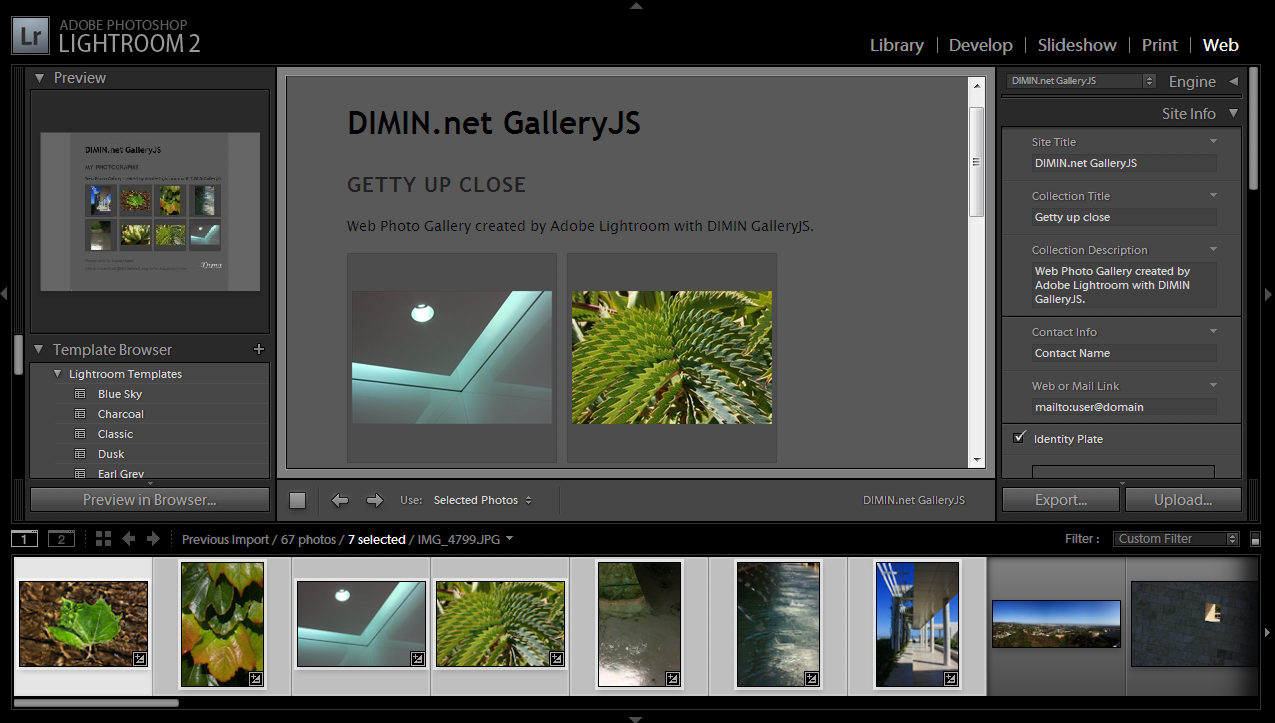Select the panorama landscape filmstrip thumbnail
Image resolution: width=1275 pixels, height=723 pixels.
coord(1056,624)
